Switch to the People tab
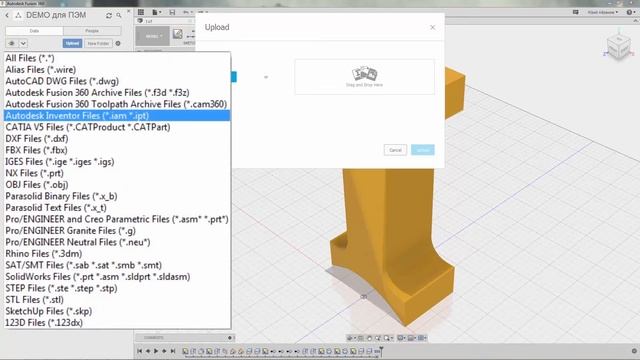The image size is (640, 360). pos(92,31)
